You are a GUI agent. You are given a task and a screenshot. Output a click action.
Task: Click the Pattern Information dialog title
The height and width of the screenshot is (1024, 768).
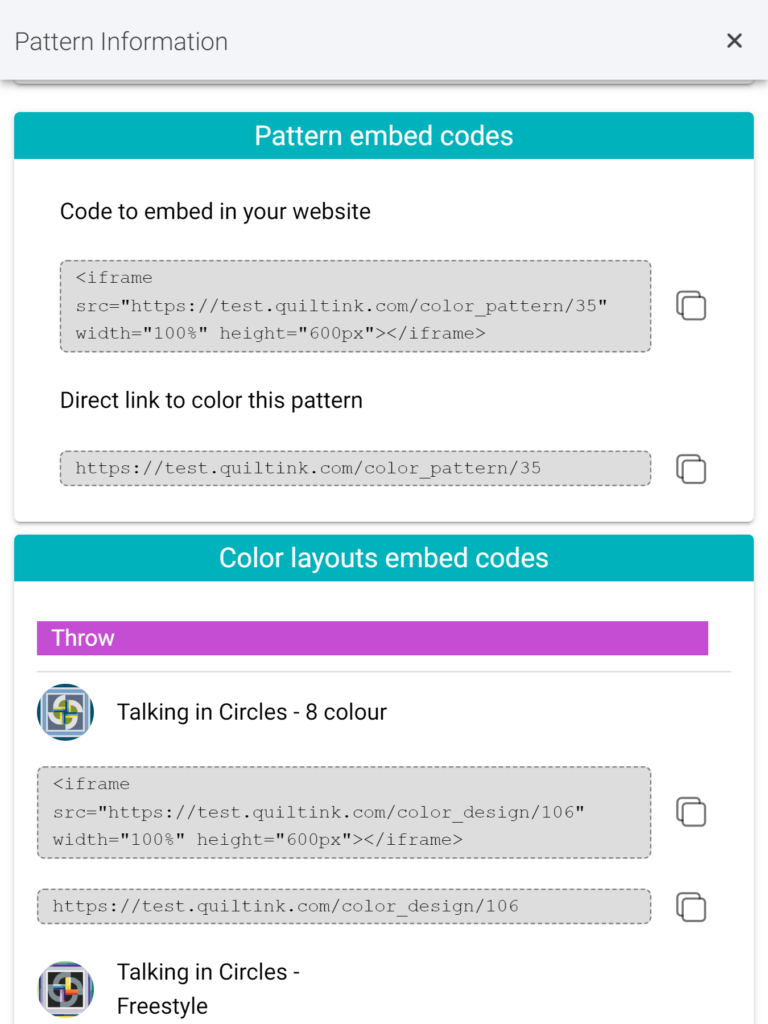121,42
